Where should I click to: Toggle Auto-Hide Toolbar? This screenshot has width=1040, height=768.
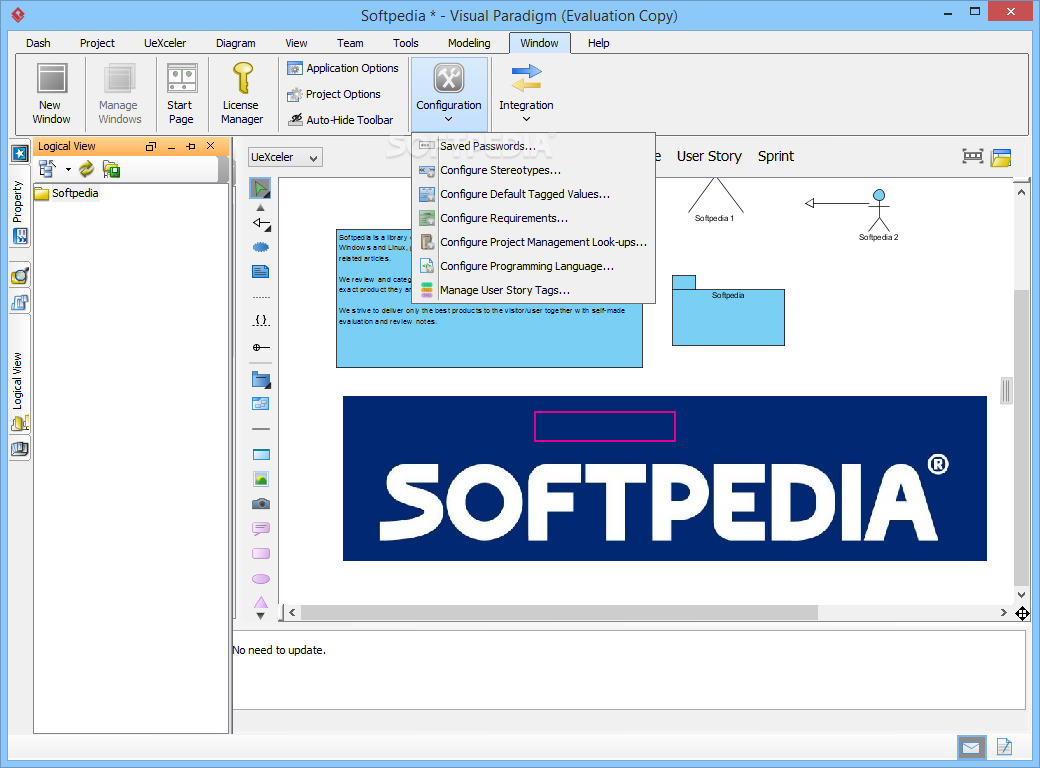point(340,120)
